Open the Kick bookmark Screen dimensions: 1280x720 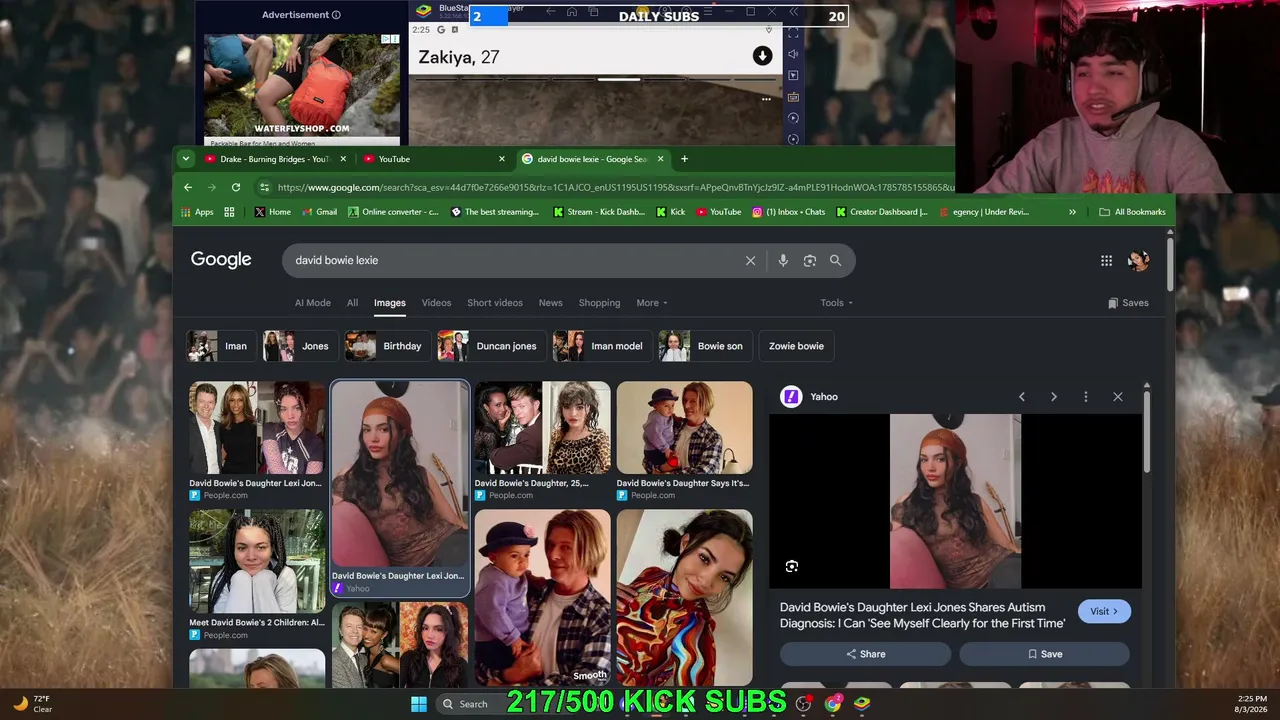click(671, 212)
